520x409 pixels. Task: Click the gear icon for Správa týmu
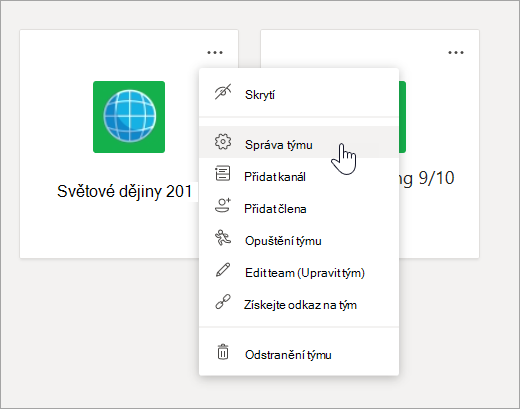(x=223, y=142)
